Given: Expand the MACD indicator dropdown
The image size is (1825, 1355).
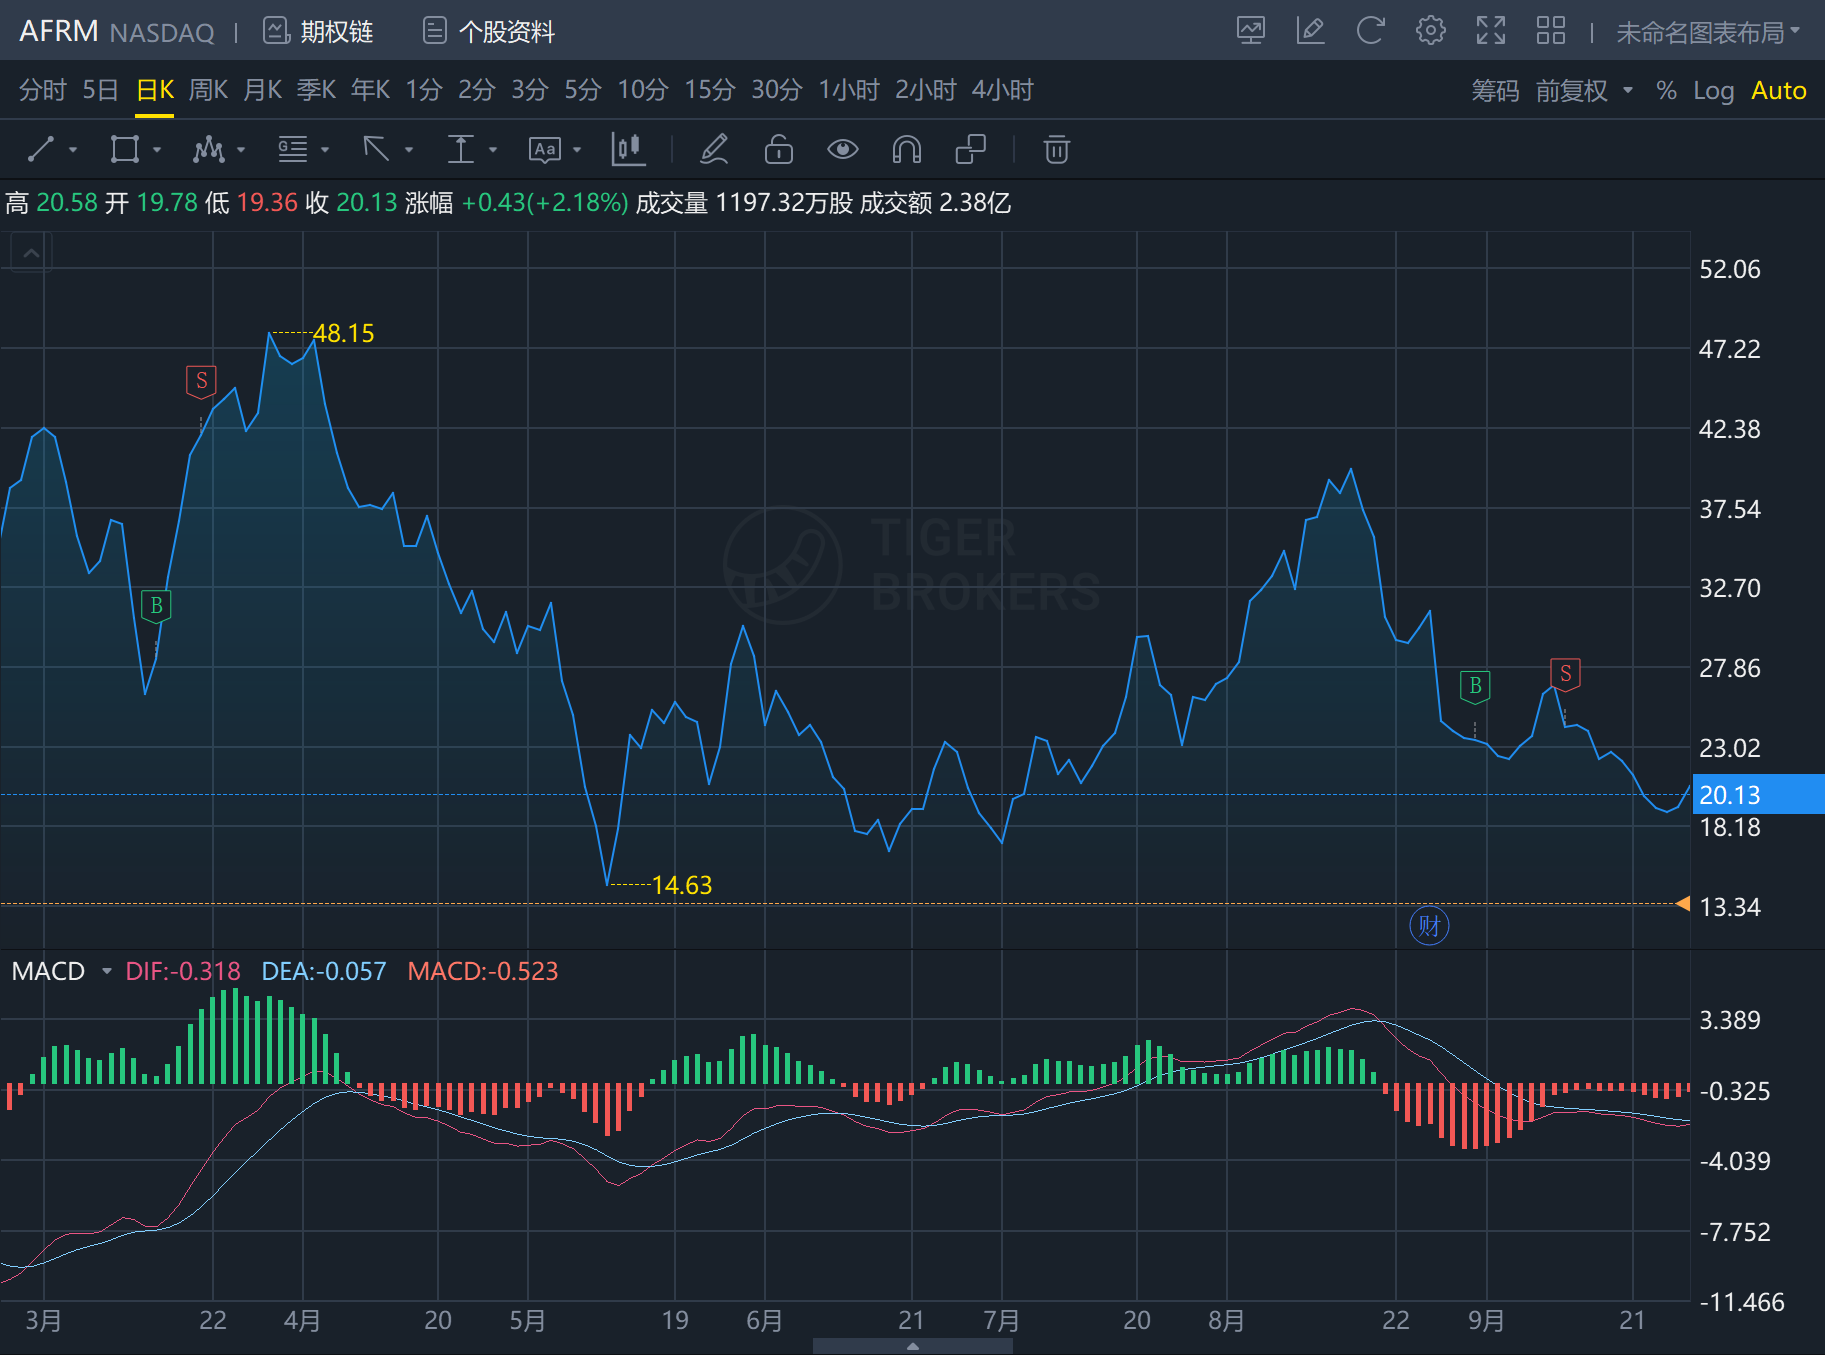Looking at the screenshot, I should (x=107, y=971).
